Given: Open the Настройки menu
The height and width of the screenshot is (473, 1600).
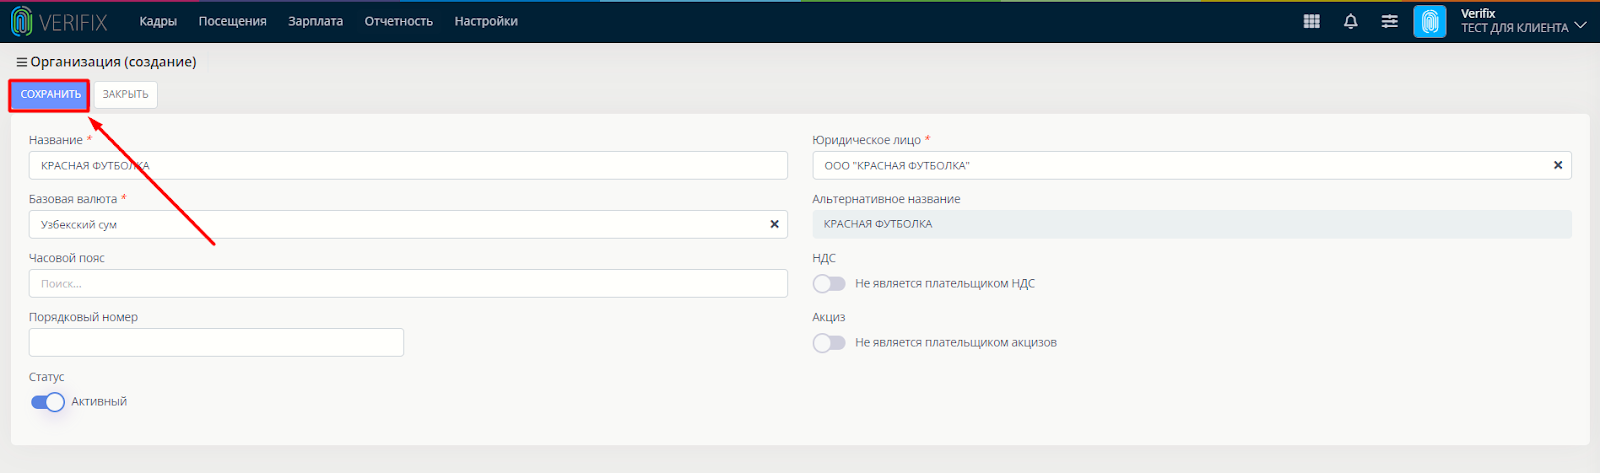Looking at the screenshot, I should pyautogui.click(x=486, y=21).
